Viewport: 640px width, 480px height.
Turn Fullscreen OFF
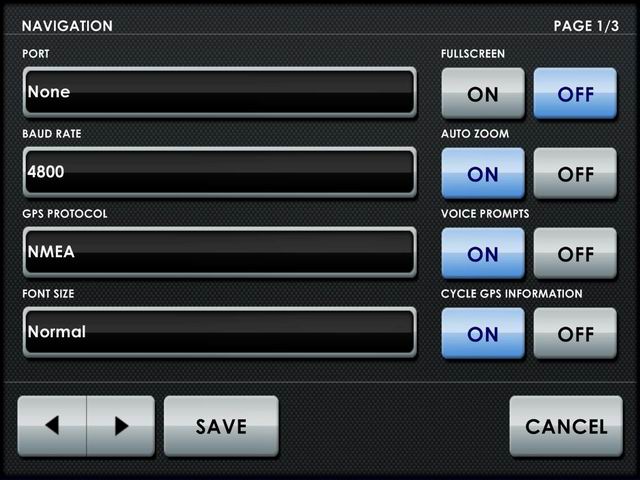[x=575, y=93]
